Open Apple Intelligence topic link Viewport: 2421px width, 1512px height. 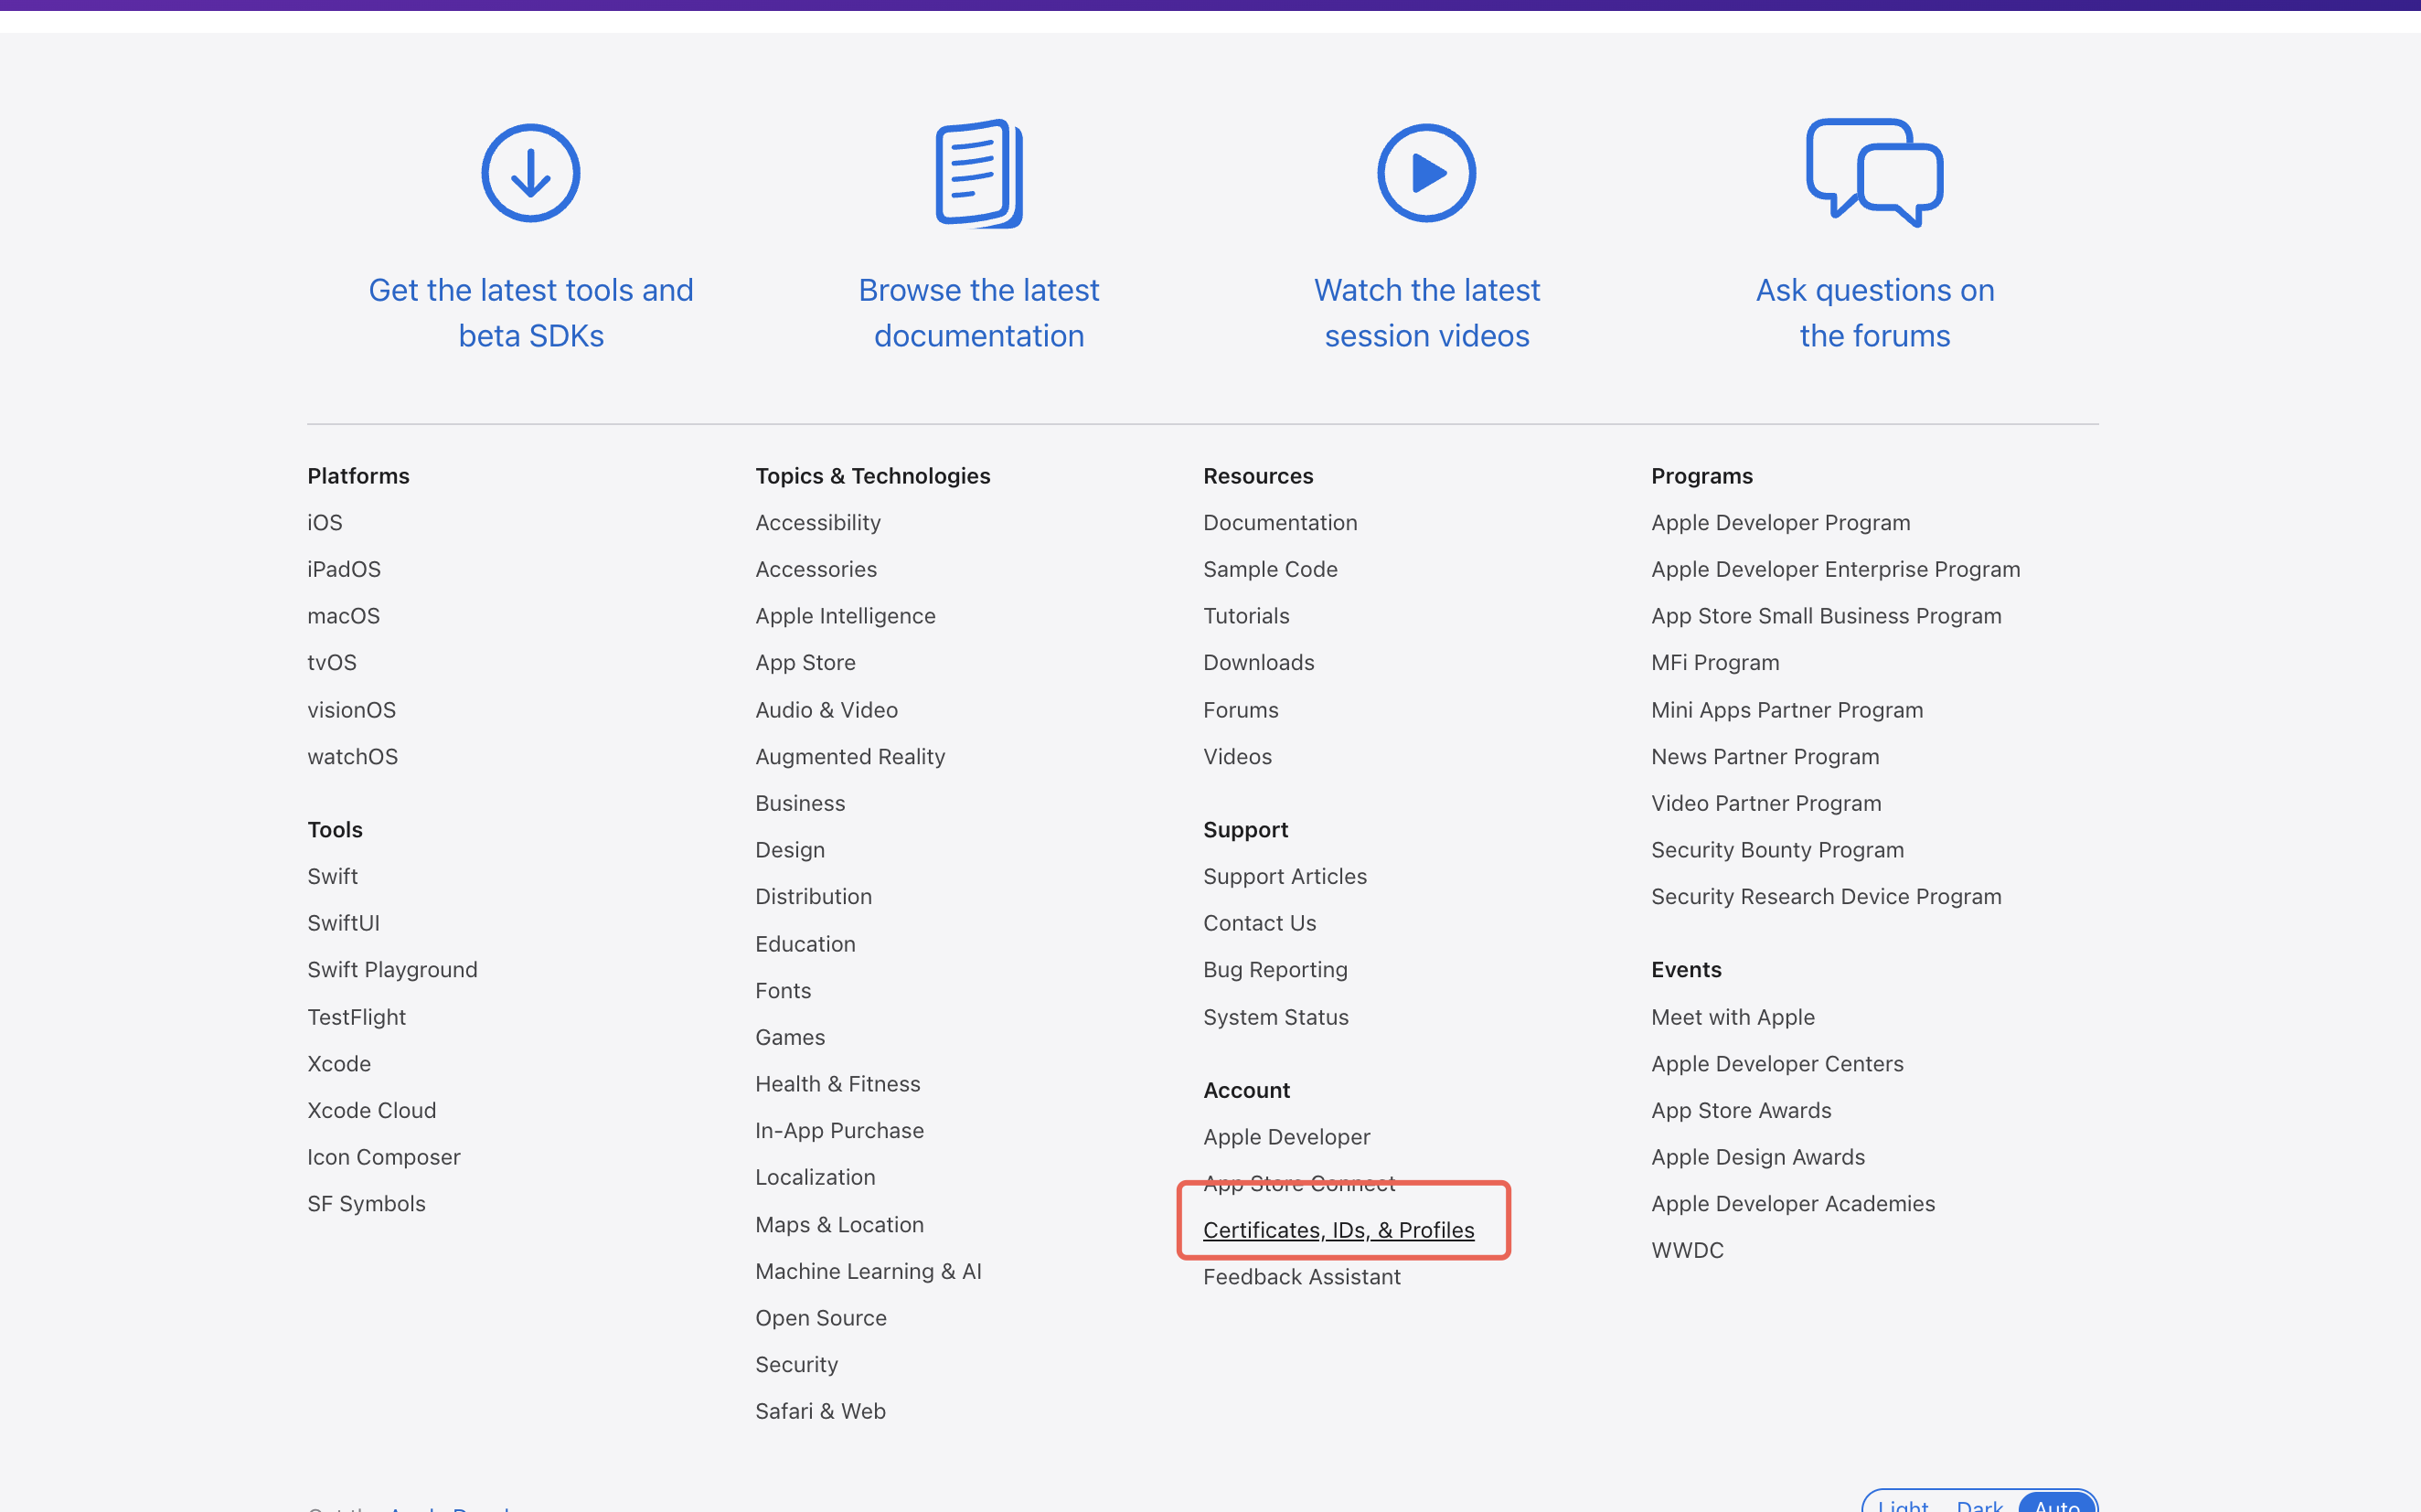[845, 616]
